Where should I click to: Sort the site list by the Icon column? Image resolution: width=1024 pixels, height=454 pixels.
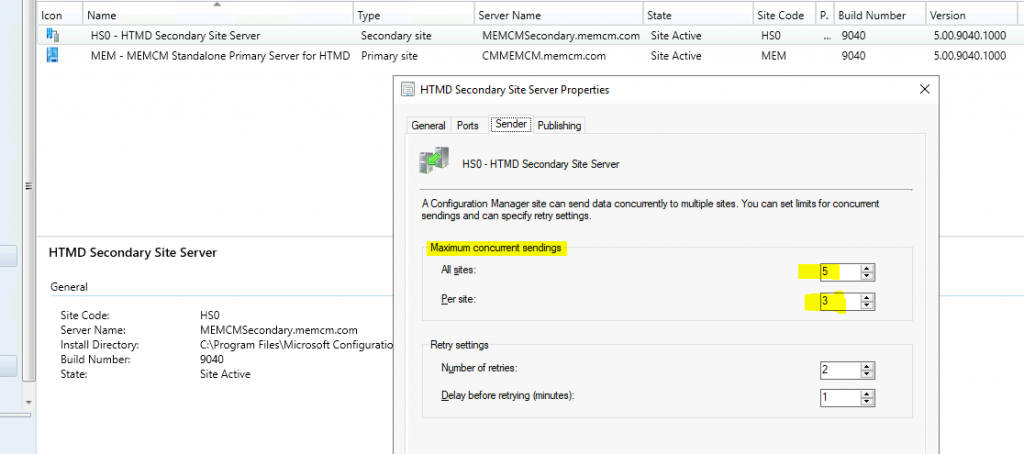coord(60,15)
